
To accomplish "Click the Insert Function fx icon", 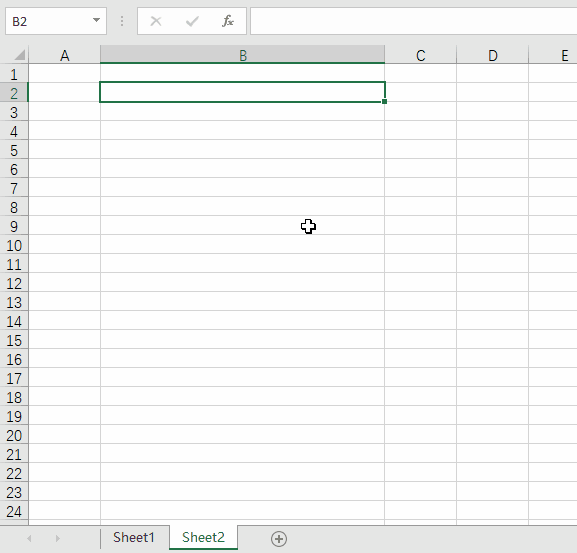I will coord(228,21).
